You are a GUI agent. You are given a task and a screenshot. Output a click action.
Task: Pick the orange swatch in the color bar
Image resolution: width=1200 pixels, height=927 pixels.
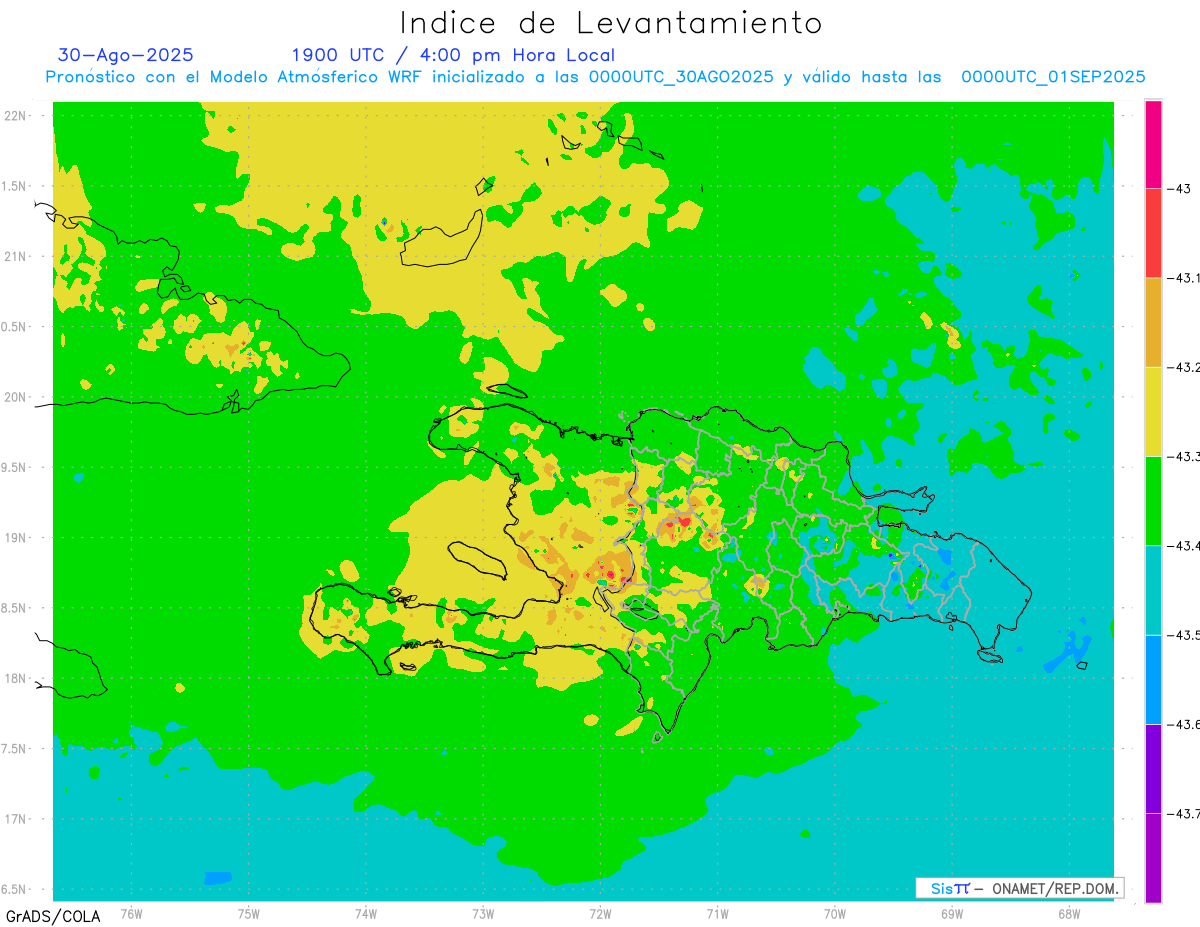point(1153,322)
